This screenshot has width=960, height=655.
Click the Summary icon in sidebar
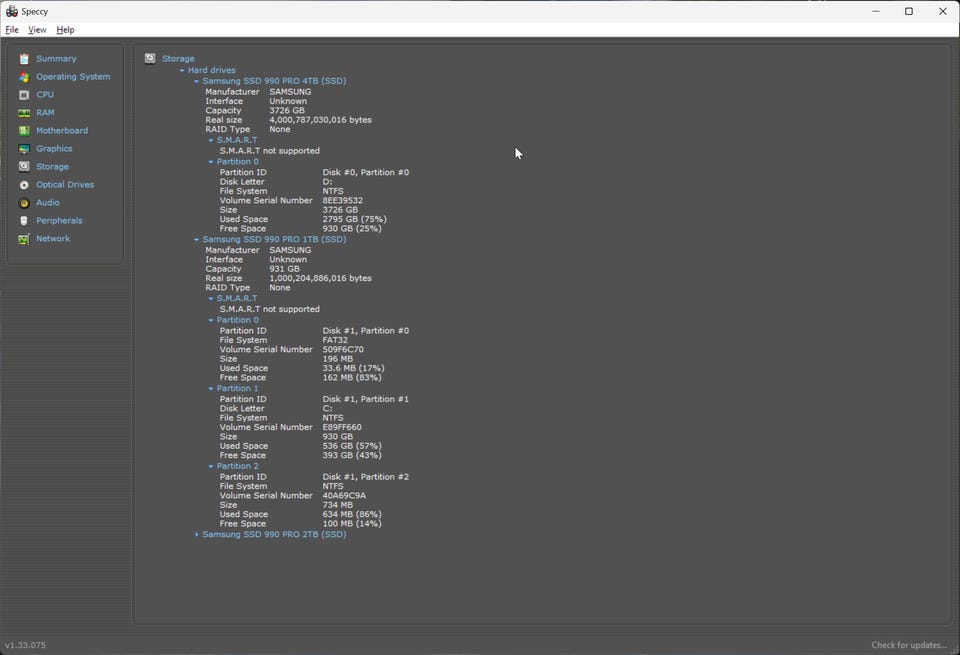tap(24, 59)
